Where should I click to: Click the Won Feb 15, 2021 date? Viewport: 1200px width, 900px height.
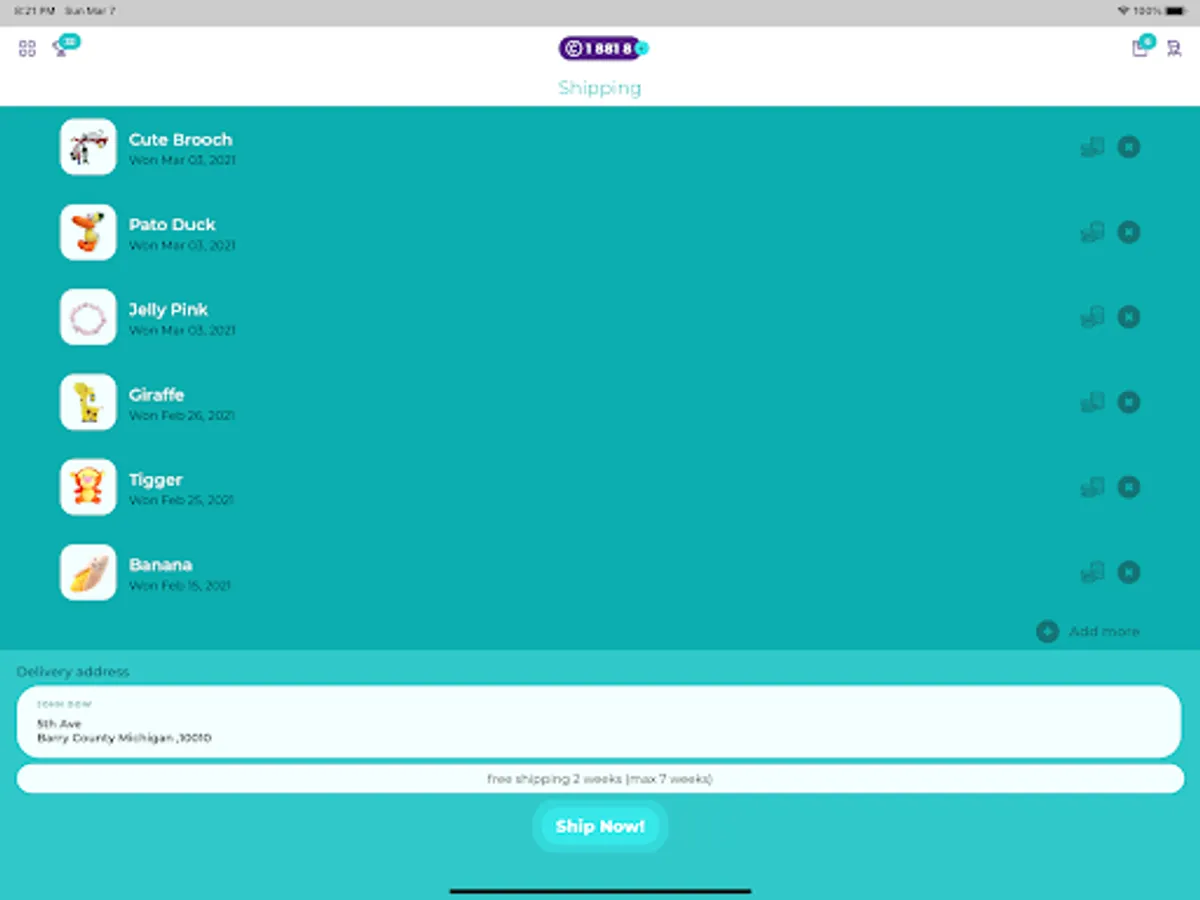(x=180, y=585)
